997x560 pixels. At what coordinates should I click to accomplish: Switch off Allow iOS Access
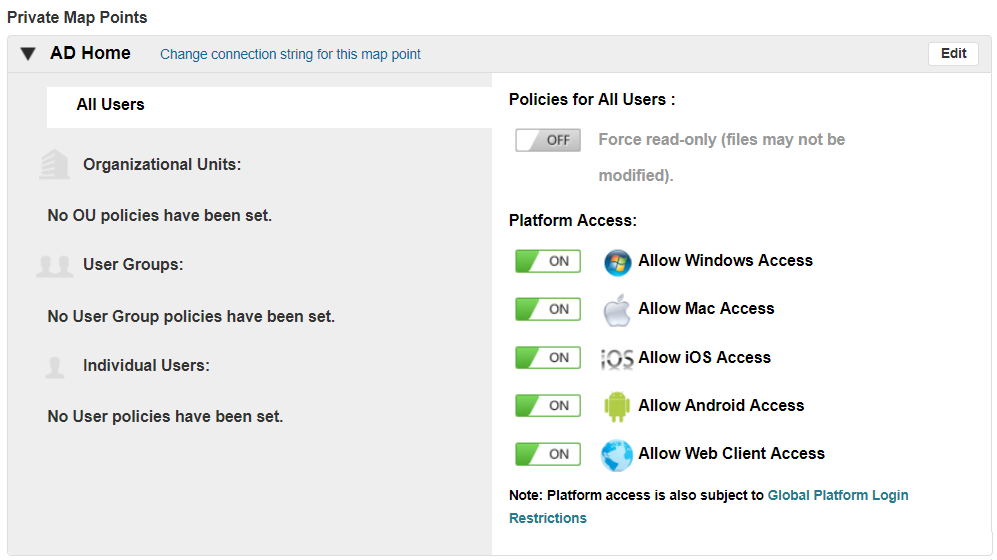[548, 357]
